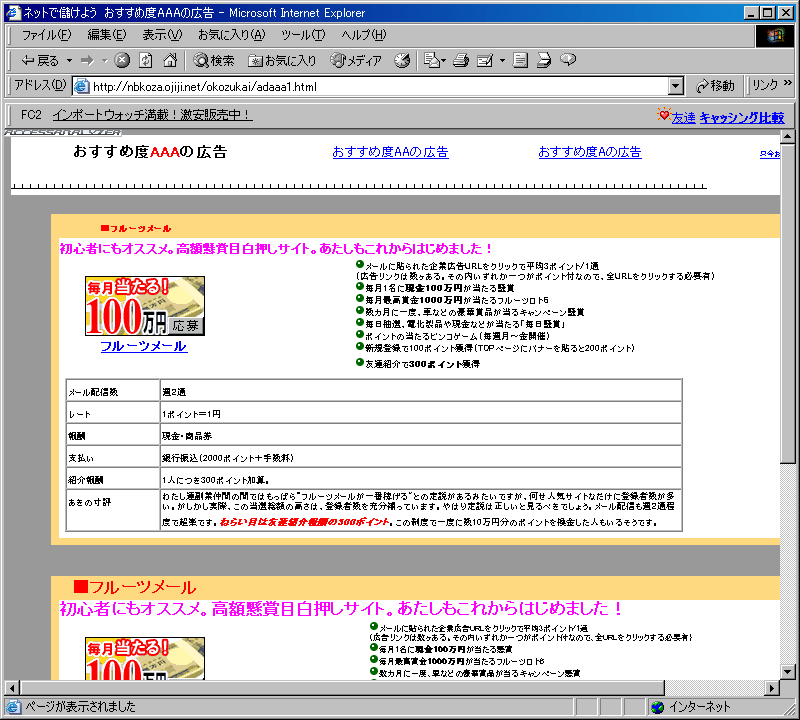Open the おすすめ度Aの広告 link
Viewport: 800px width, 720px height.
pyautogui.click(x=590, y=152)
